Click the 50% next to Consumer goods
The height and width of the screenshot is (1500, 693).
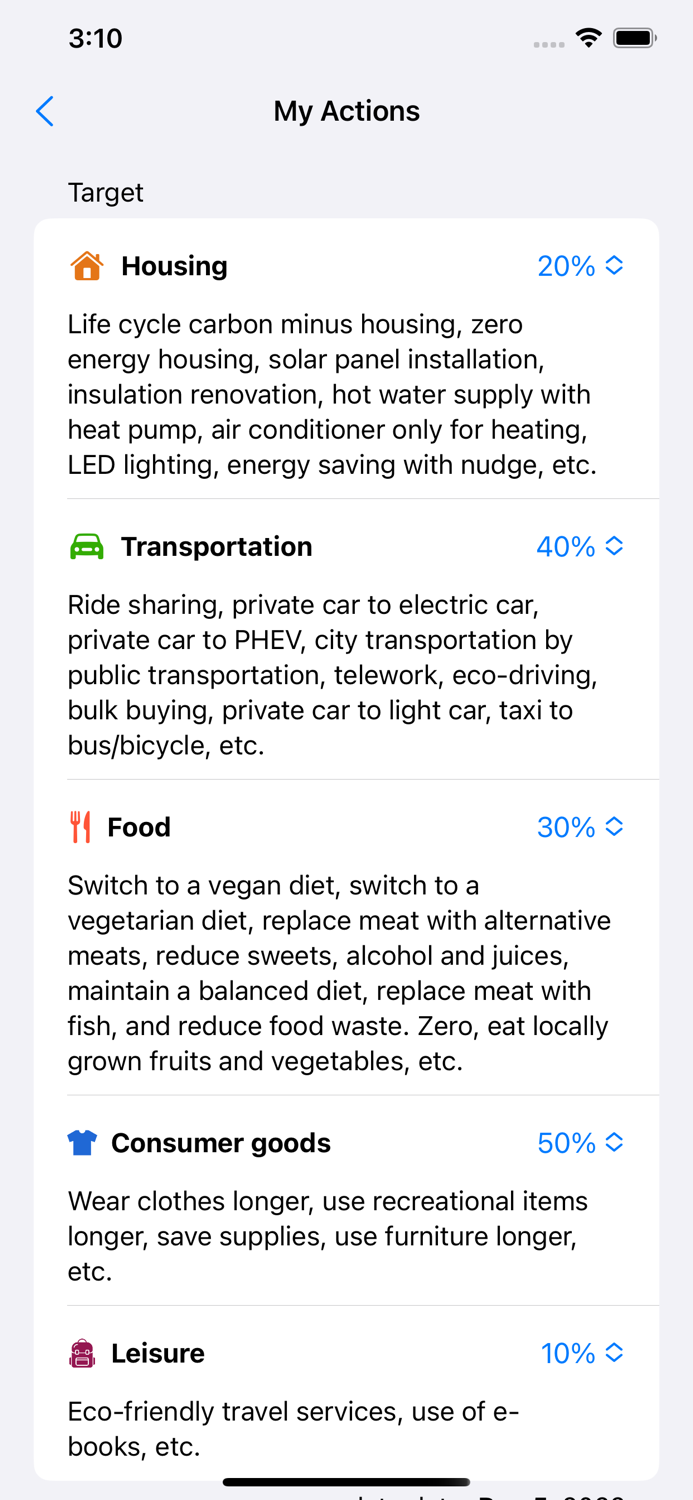[x=567, y=1142]
